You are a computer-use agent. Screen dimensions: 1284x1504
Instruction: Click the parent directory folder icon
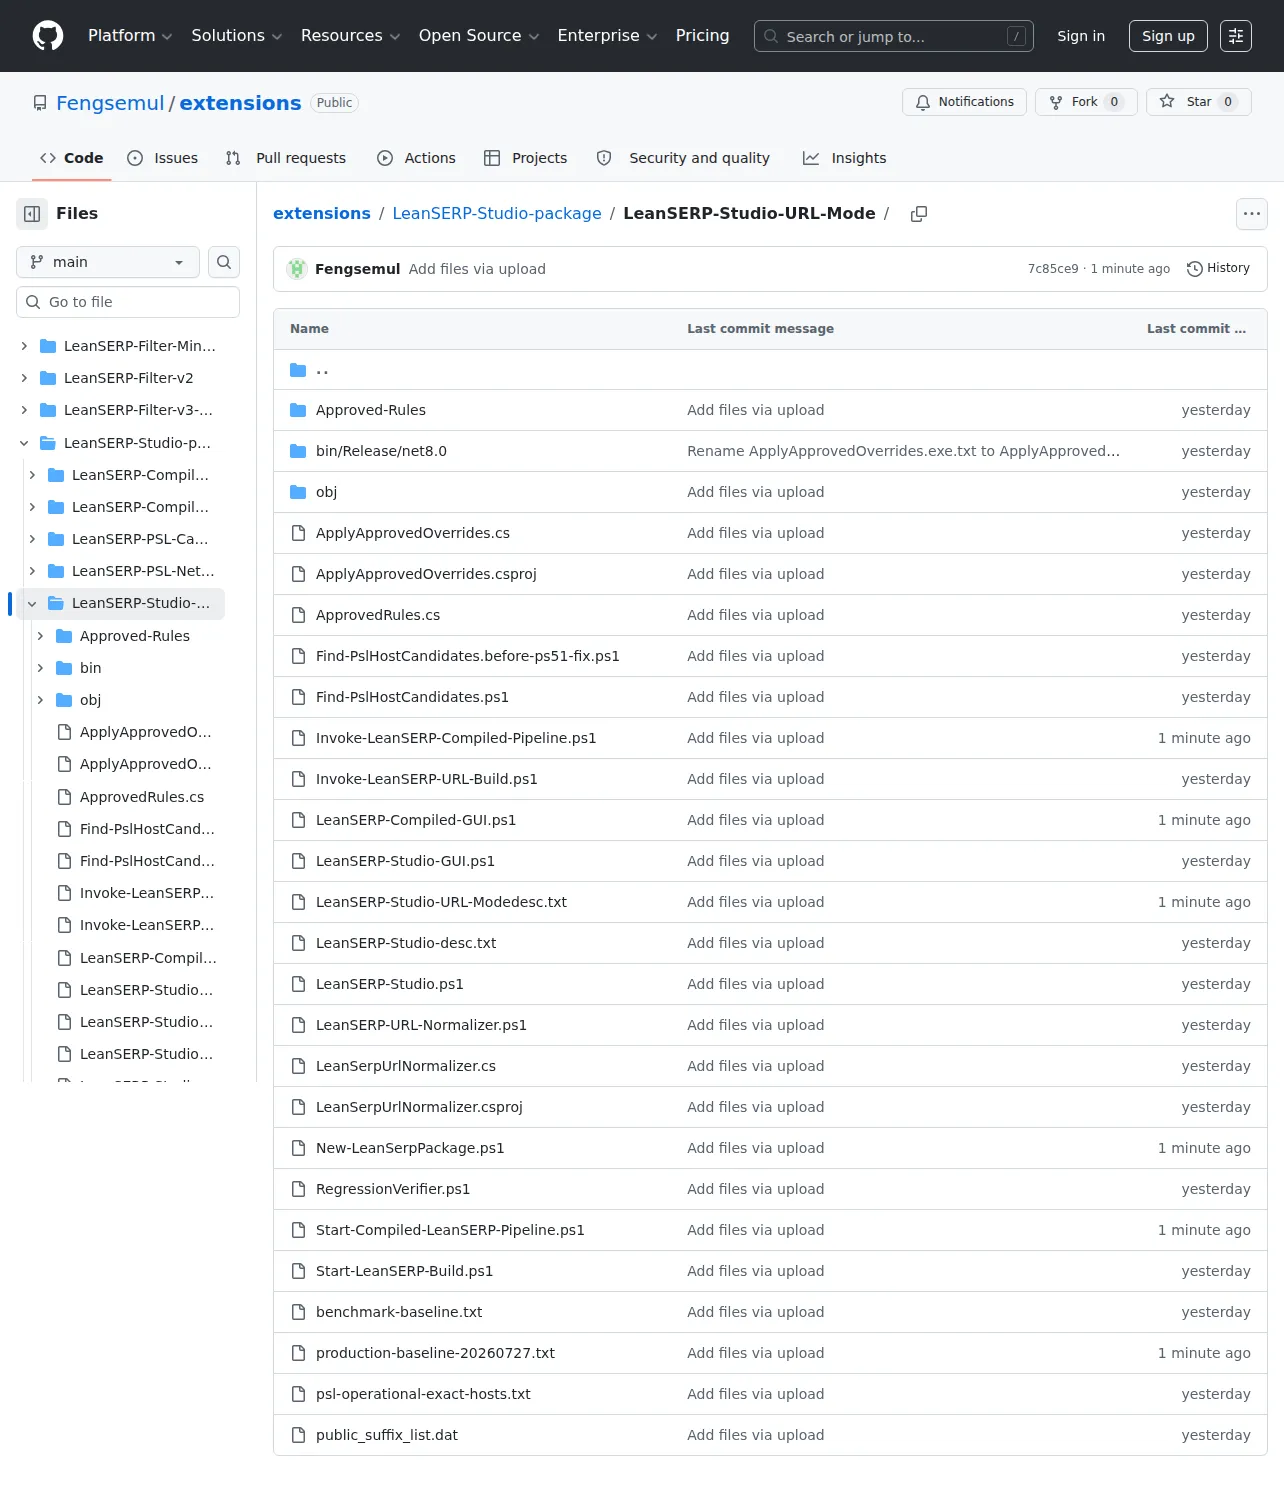[x=298, y=370]
